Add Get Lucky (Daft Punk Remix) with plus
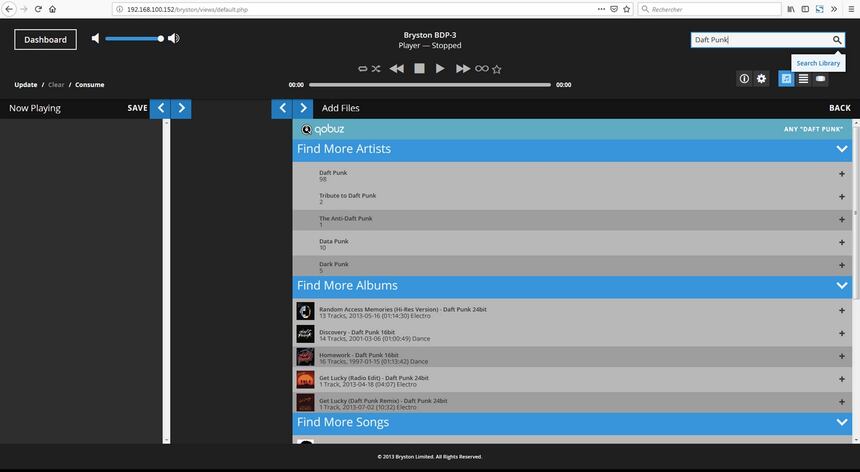860x472 pixels. (x=841, y=402)
